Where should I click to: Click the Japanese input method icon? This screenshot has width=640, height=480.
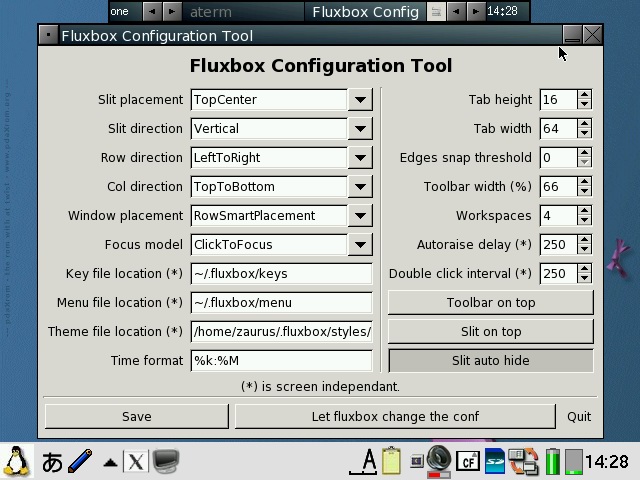[x=52, y=462]
